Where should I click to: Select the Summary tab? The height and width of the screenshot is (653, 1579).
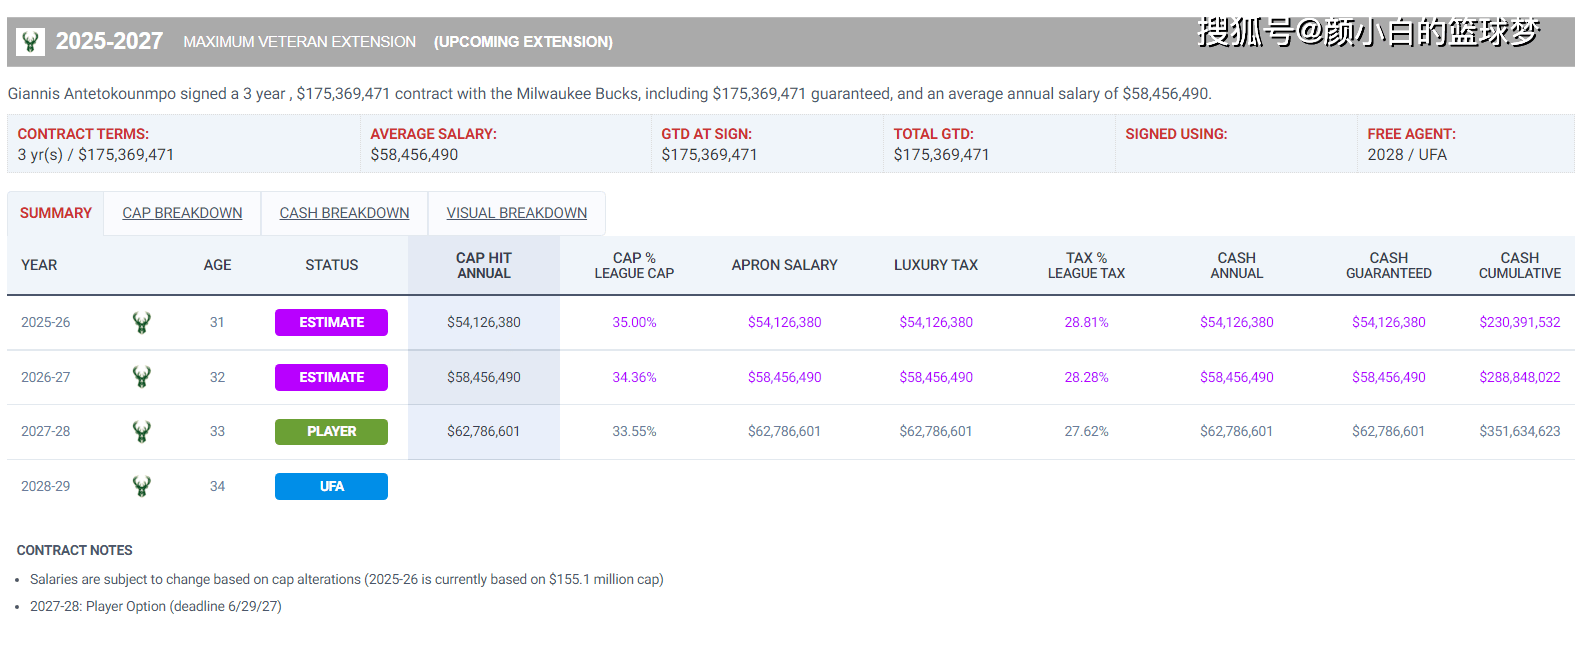click(x=56, y=213)
